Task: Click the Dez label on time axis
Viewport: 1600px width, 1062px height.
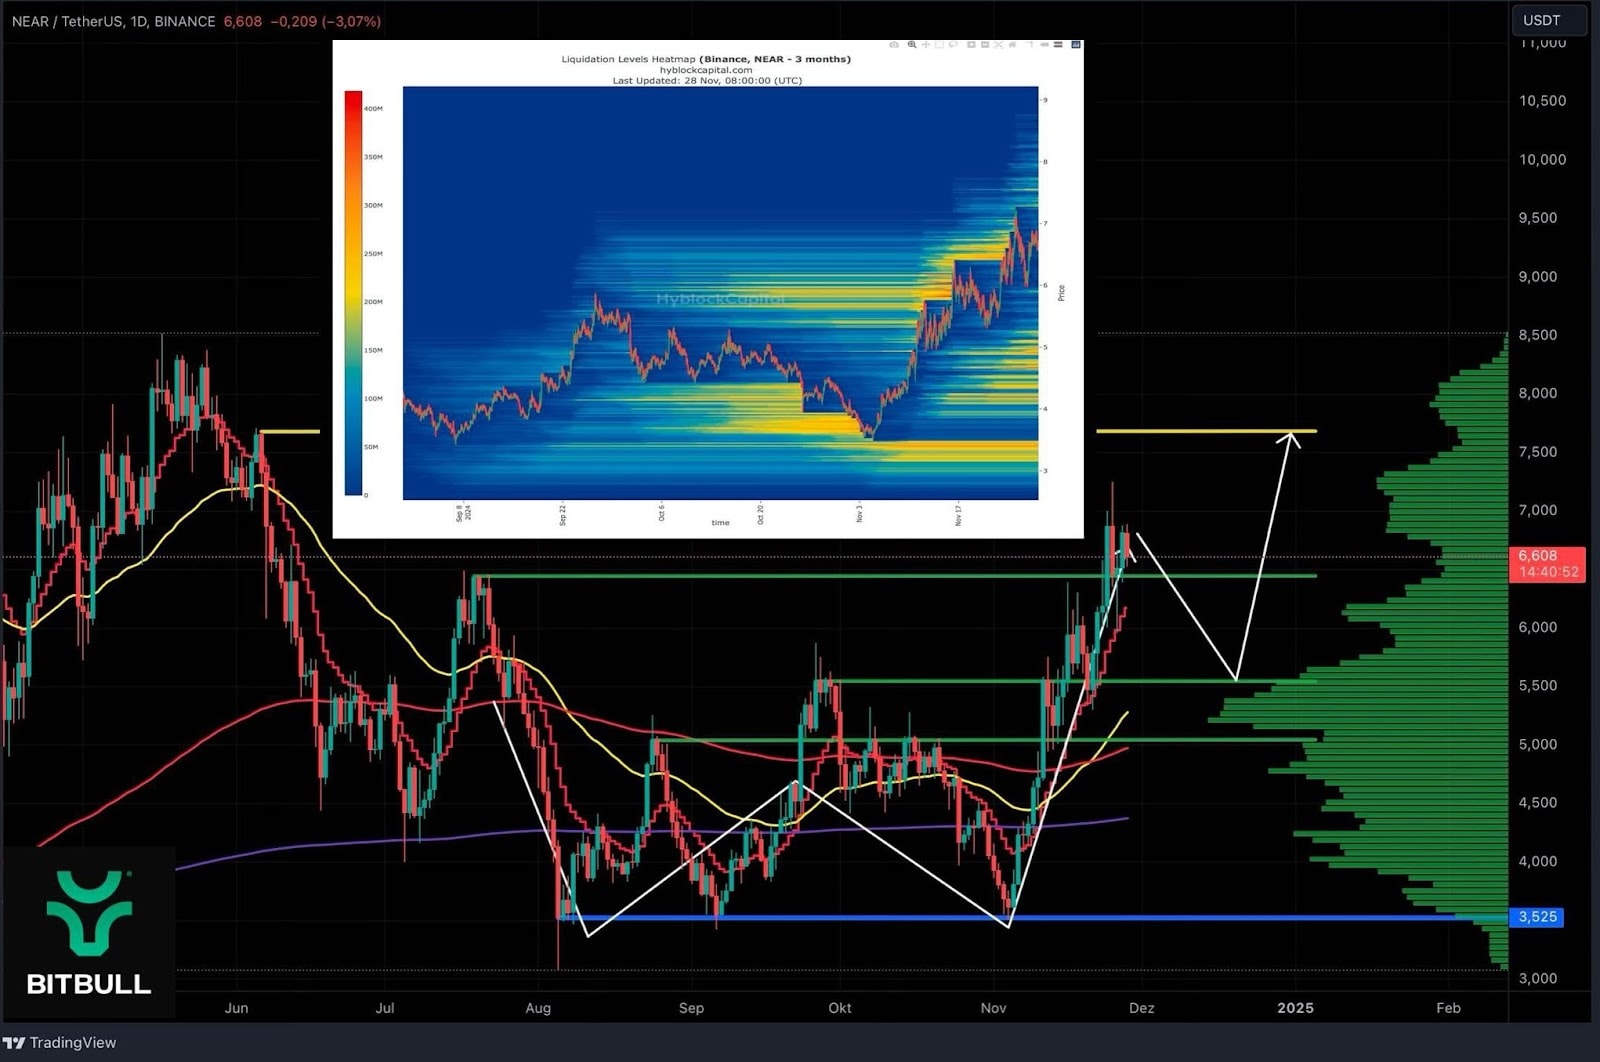Action: (1141, 1008)
